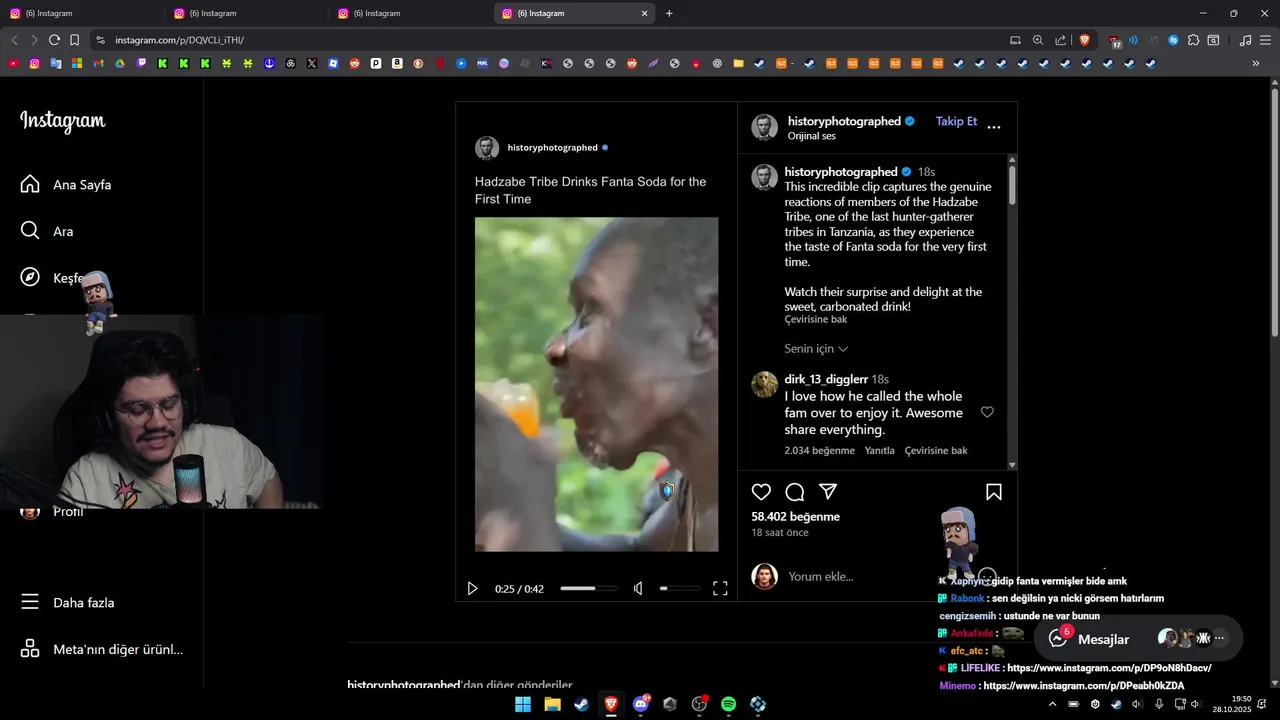Expand the bookmarks overflow chevron
Screen dimensions: 1280x720
1256,63
